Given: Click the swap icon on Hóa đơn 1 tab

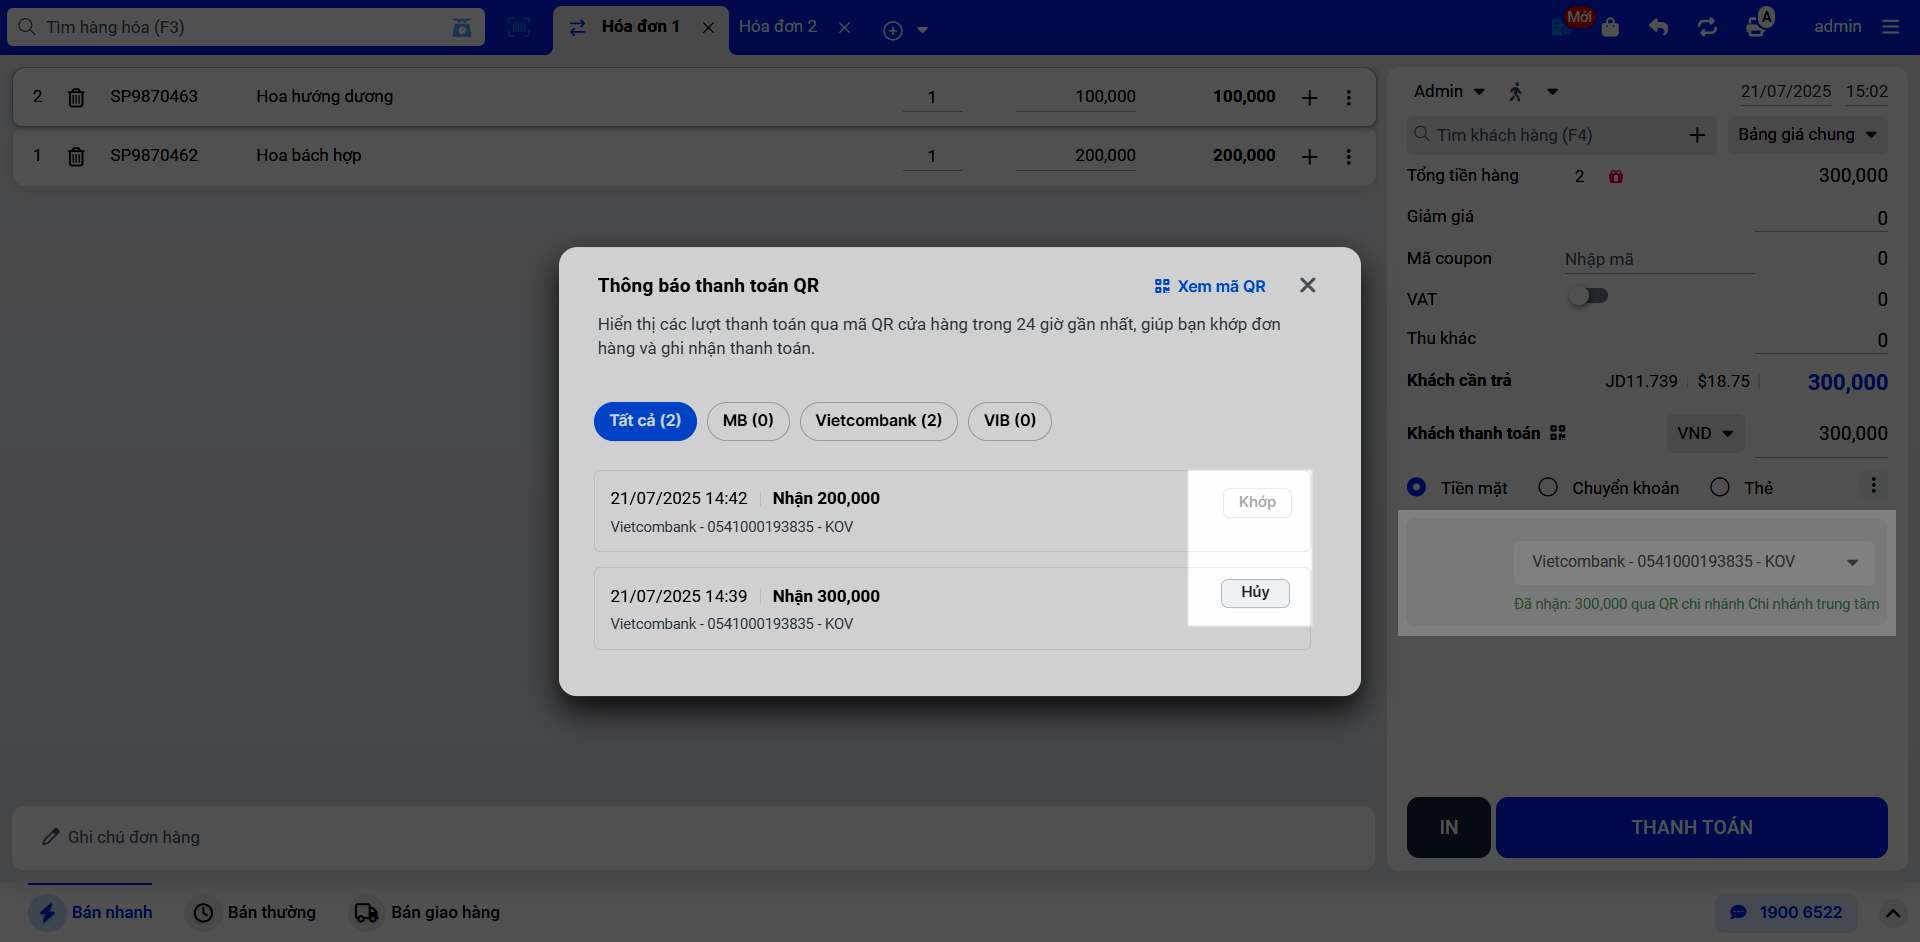Looking at the screenshot, I should 577,27.
